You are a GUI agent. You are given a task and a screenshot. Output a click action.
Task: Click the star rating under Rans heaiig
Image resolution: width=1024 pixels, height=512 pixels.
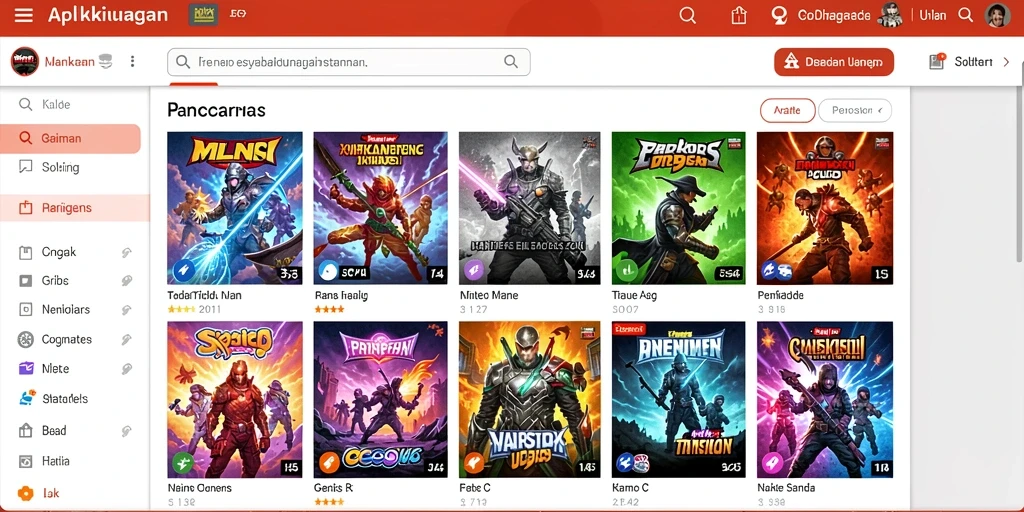(330, 309)
